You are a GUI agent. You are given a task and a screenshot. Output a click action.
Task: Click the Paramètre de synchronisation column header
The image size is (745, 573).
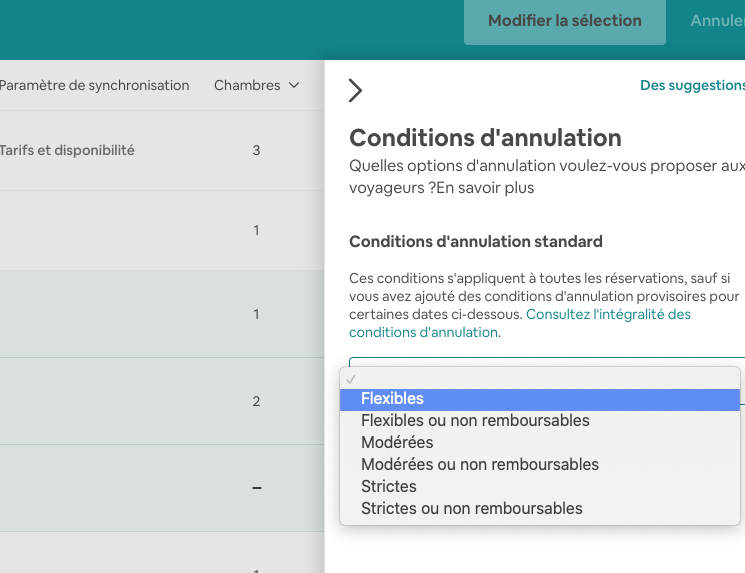pos(94,86)
